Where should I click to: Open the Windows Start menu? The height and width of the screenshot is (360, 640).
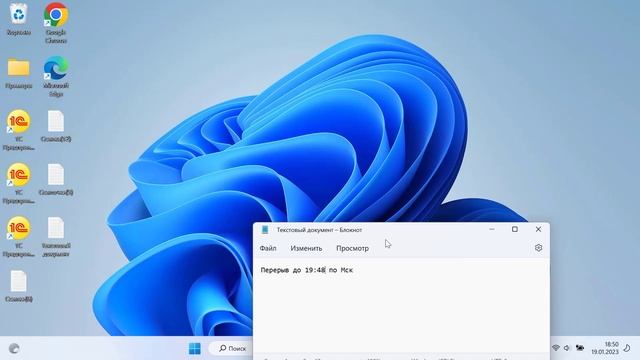coord(195,349)
